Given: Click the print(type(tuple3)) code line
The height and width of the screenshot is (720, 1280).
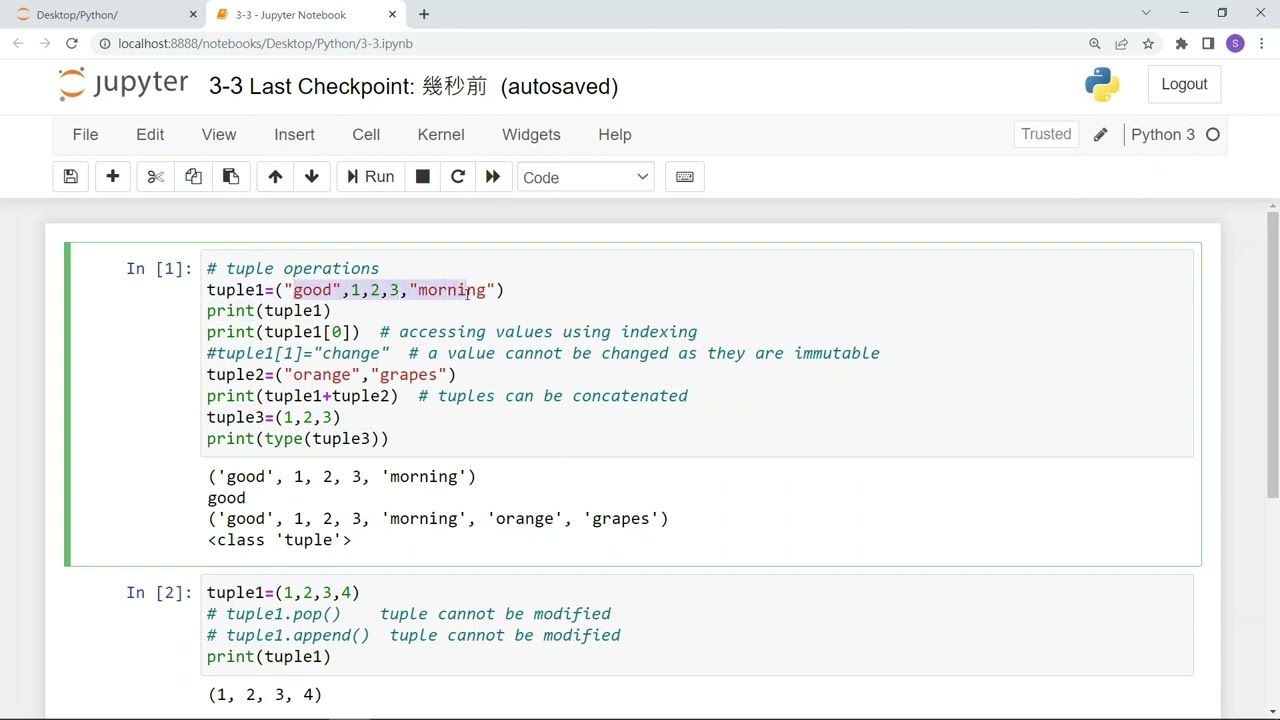Looking at the screenshot, I should [x=298, y=439].
